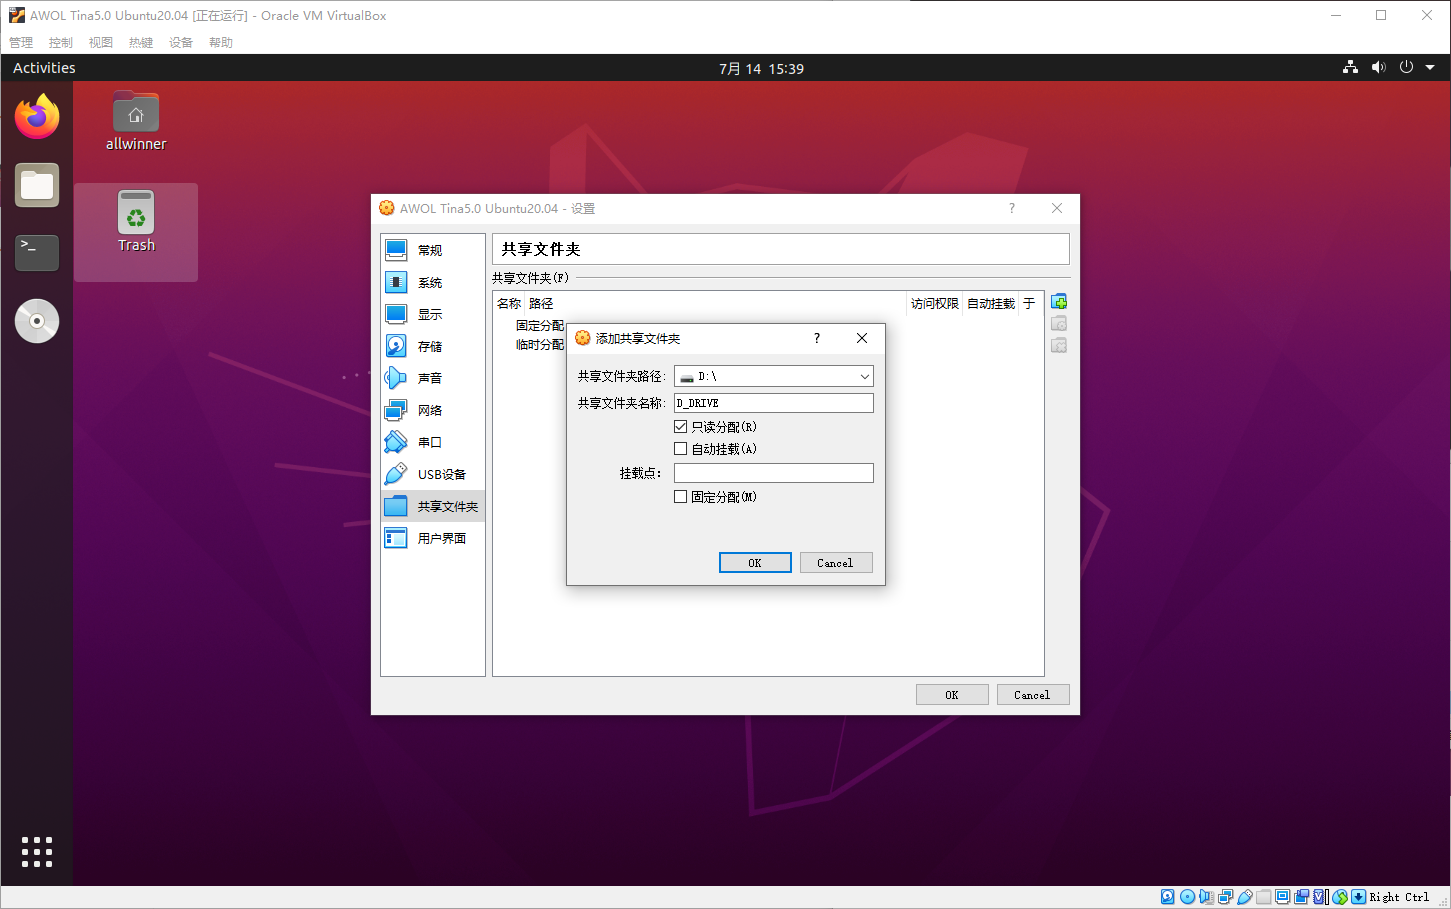Open the Trash desktop icon
This screenshot has height=909, width=1451.
click(x=136, y=222)
